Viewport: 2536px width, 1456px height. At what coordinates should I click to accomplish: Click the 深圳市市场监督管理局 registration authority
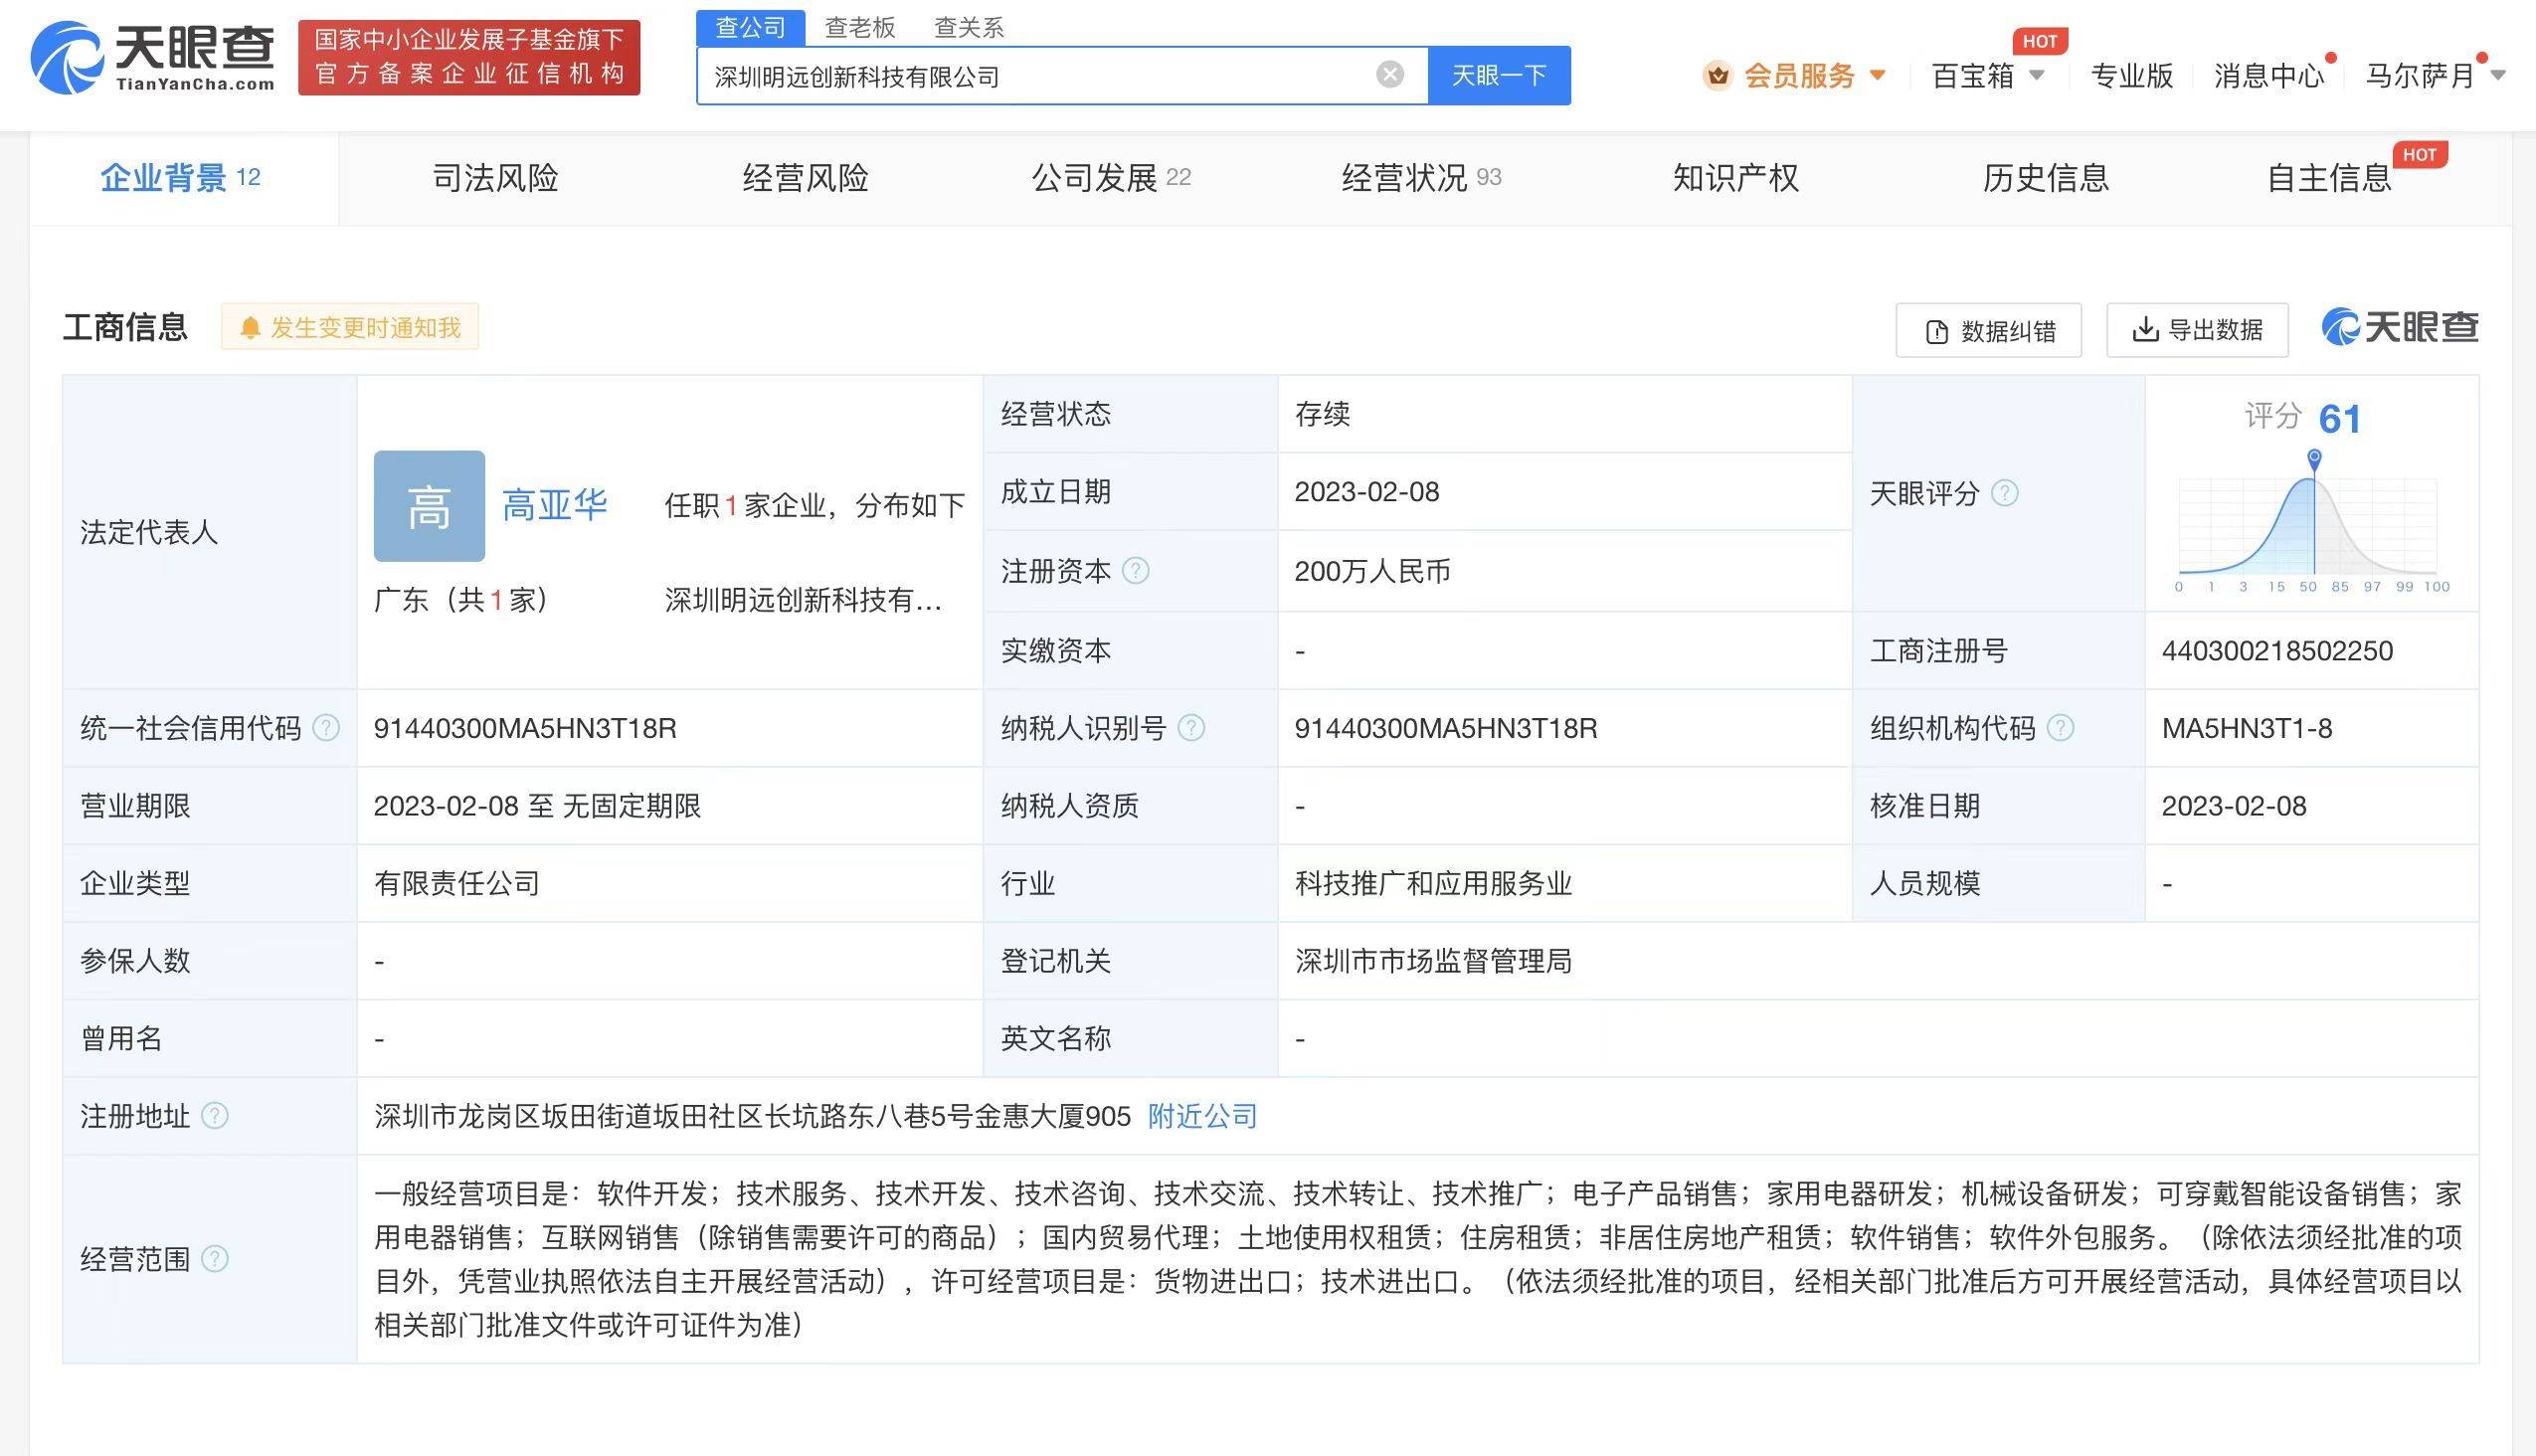click(1433, 962)
